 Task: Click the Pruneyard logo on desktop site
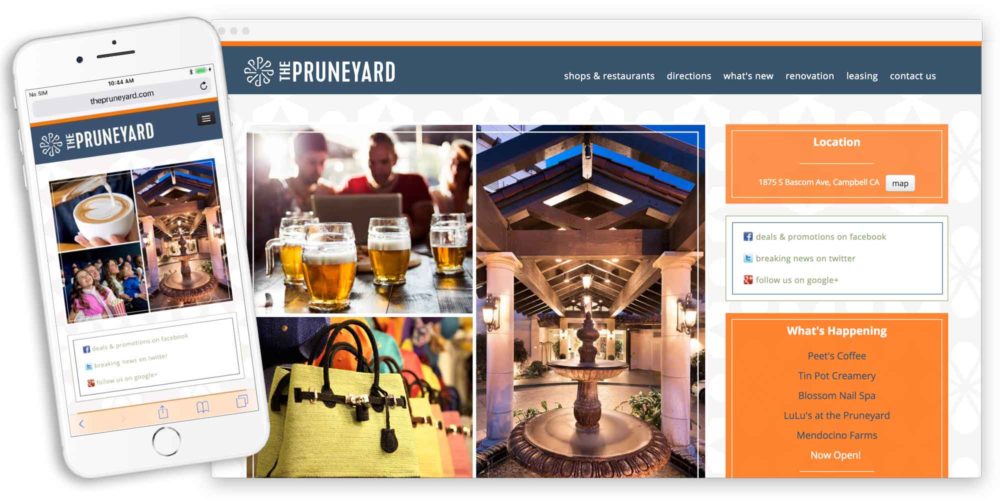point(320,71)
